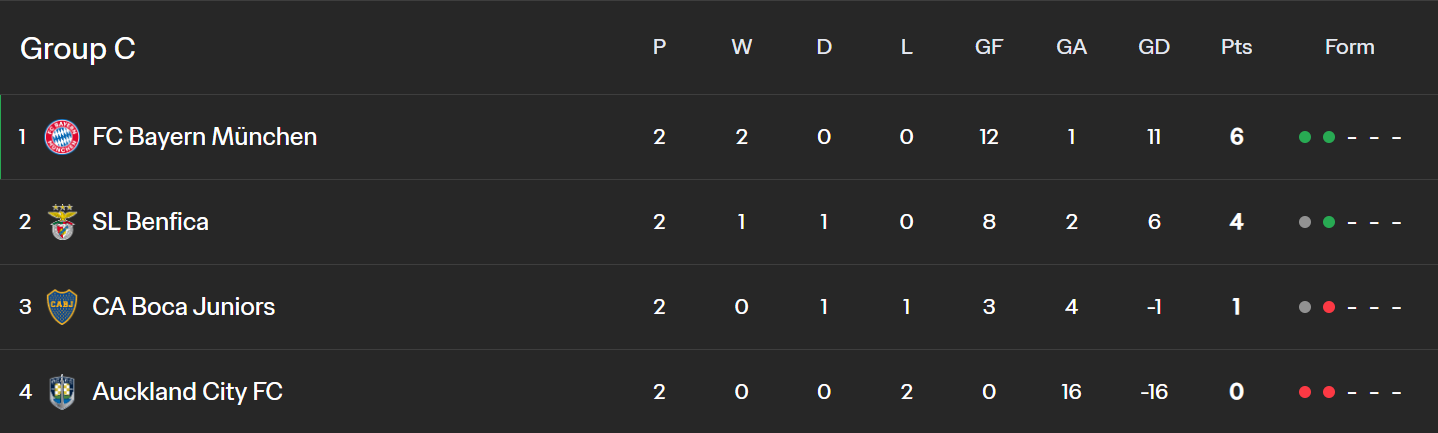Click the Pts column header
The image size is (1438, 433).
coord(1236,47)
